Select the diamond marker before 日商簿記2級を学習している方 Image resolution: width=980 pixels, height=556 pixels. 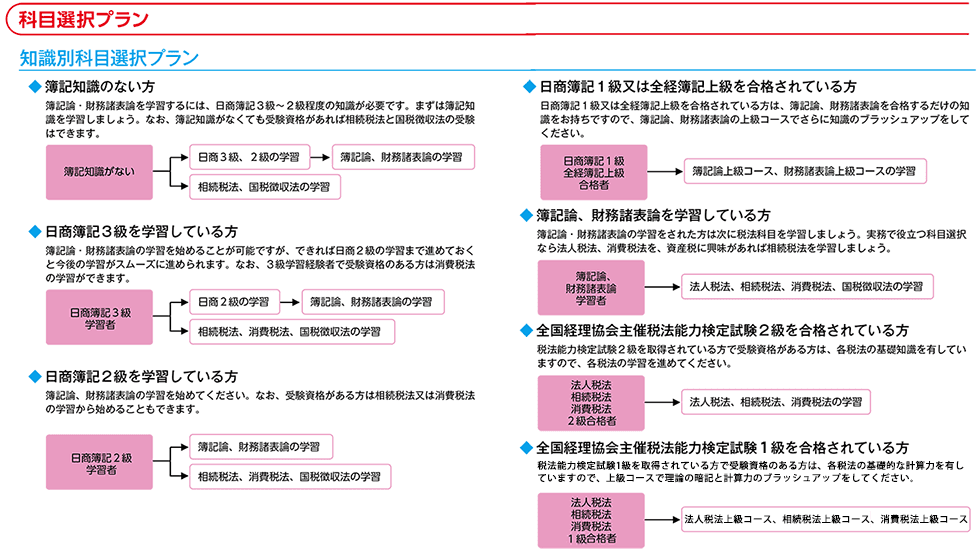36,377
